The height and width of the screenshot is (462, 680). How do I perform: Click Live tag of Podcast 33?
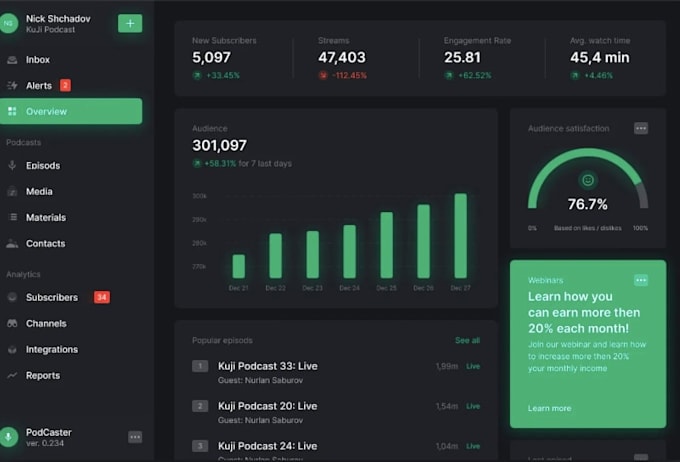point(473,367)
